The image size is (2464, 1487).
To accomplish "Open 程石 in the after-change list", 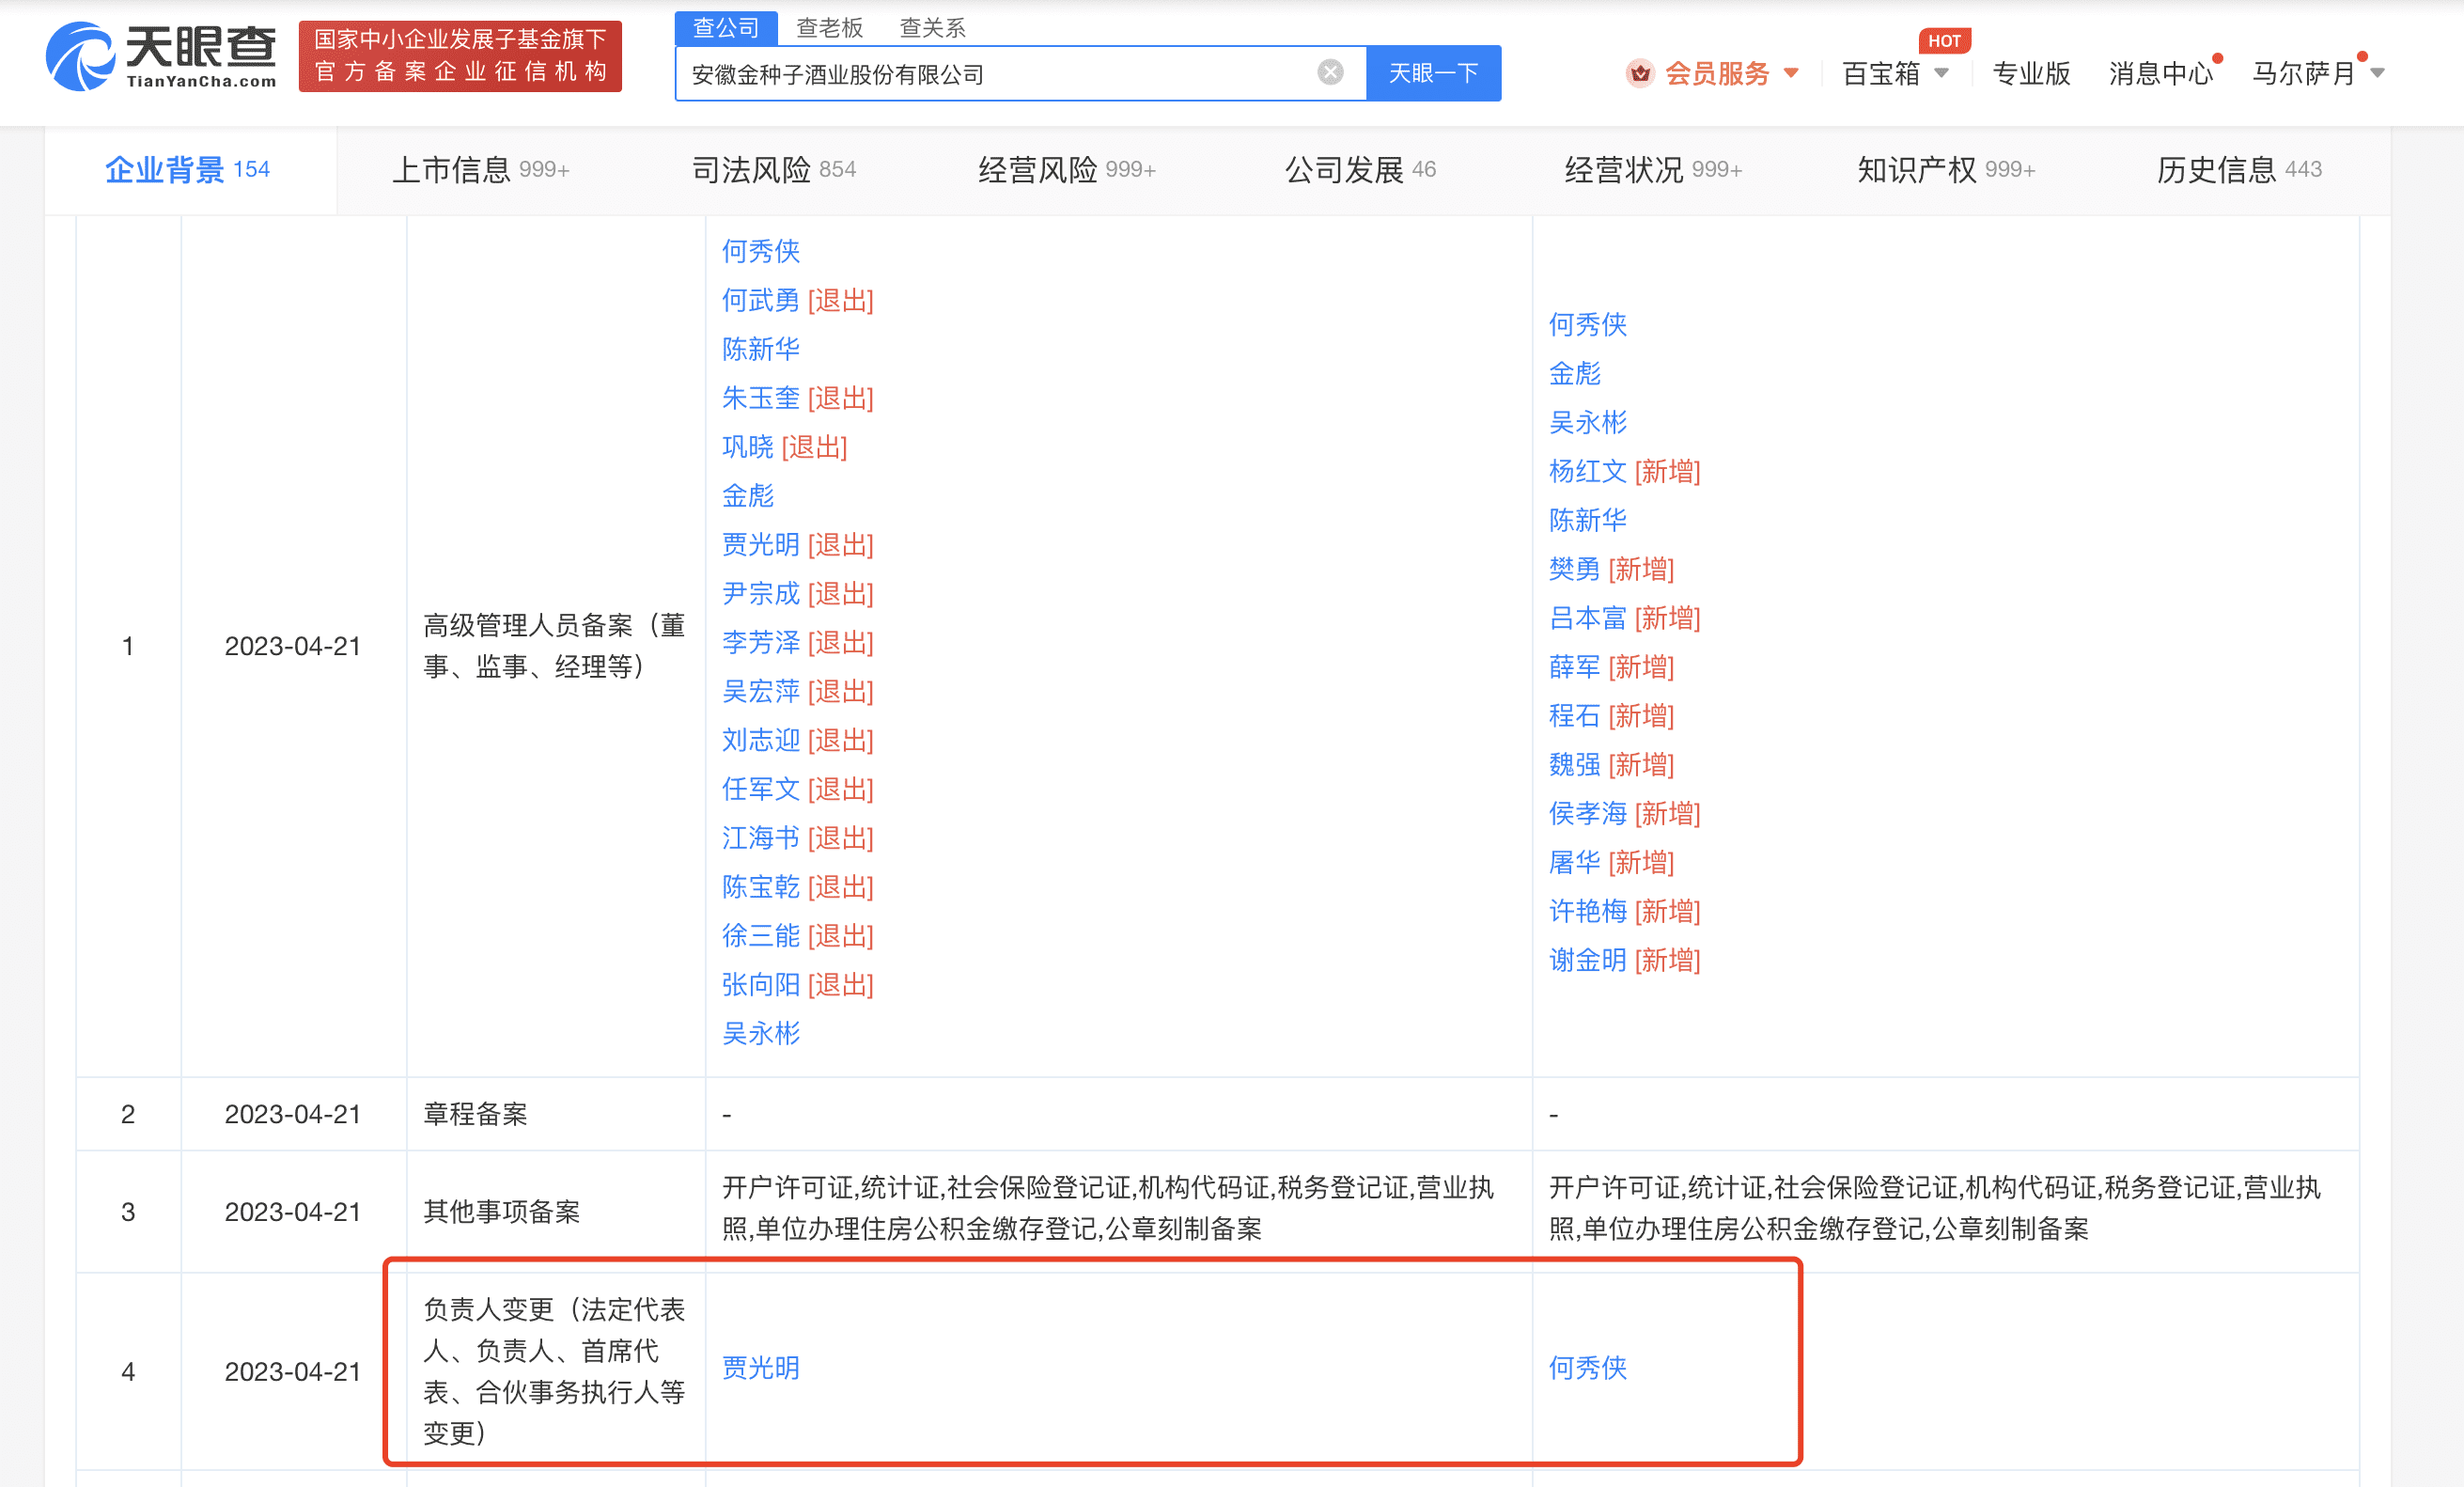I will [1575, 716].
